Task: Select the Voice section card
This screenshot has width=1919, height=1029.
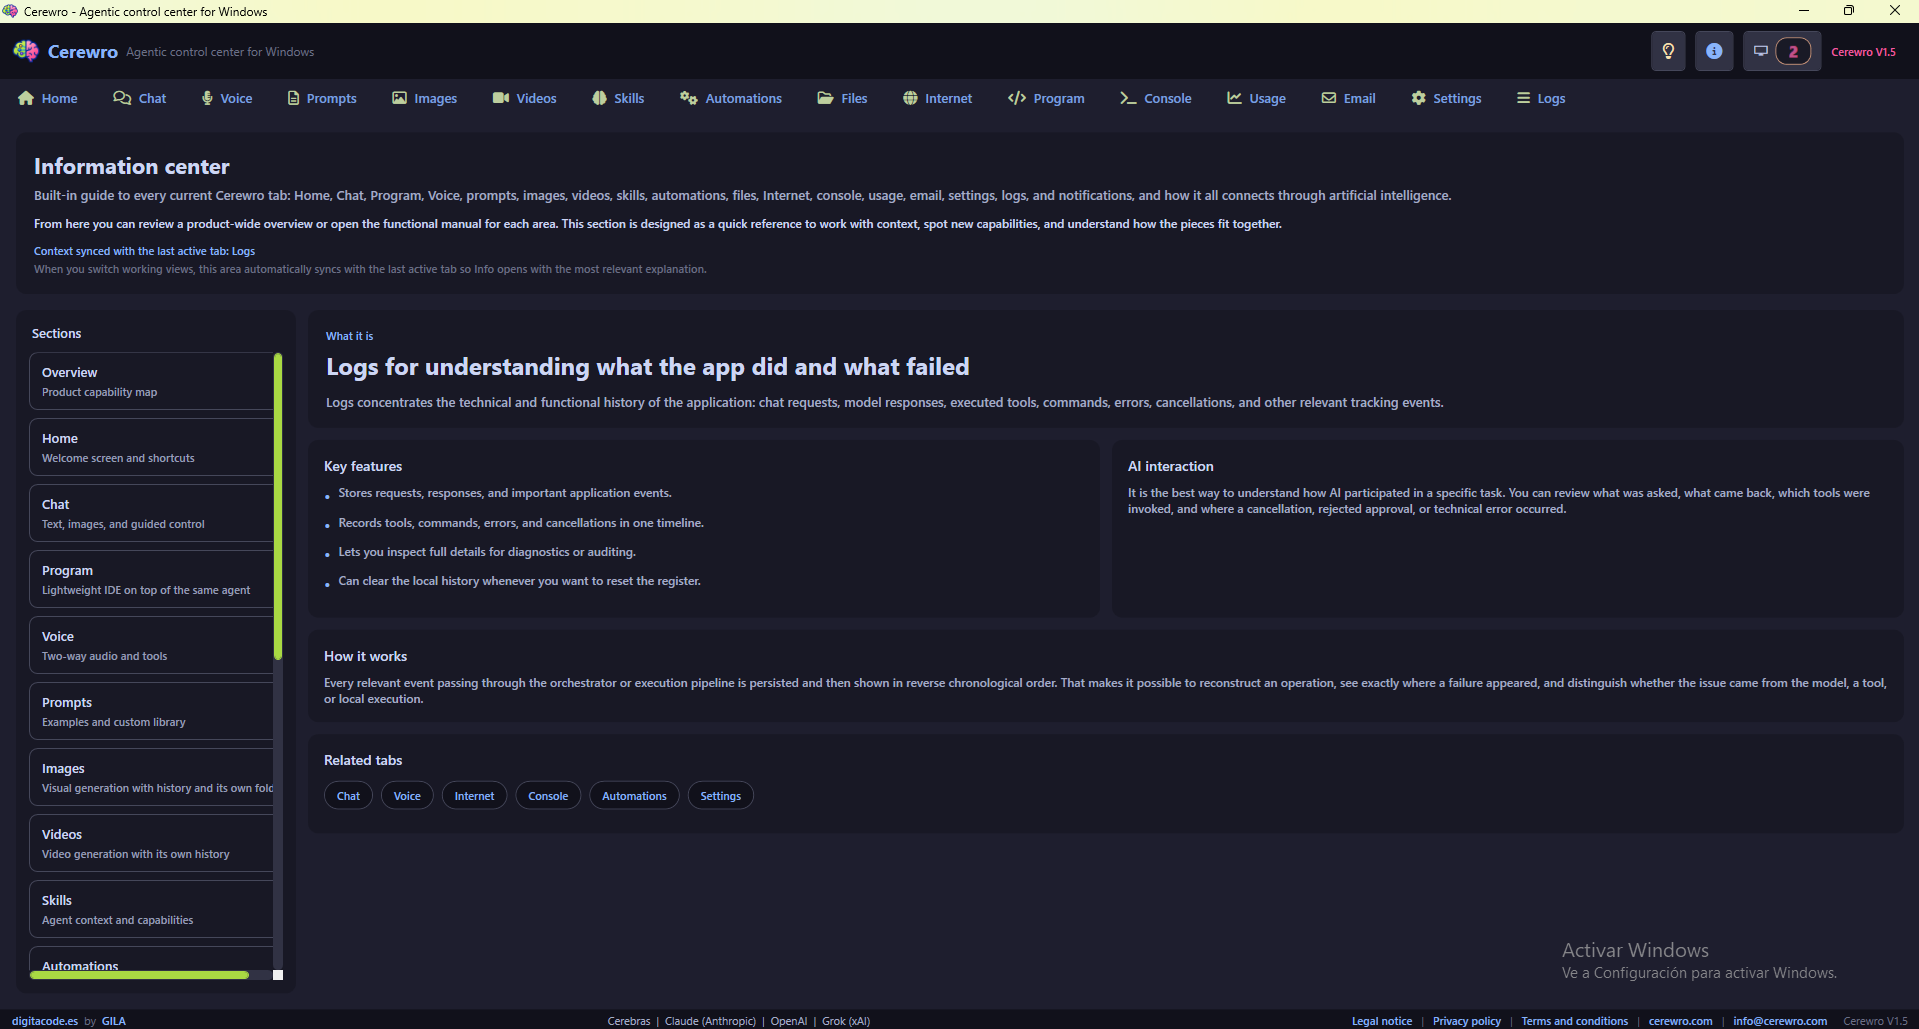Action: pos(151,645)
